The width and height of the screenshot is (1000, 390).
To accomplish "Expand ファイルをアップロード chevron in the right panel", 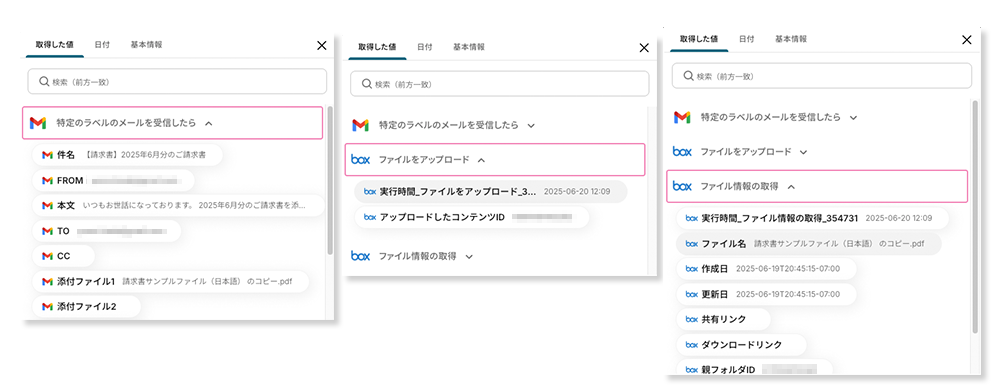I will [804, 152].
